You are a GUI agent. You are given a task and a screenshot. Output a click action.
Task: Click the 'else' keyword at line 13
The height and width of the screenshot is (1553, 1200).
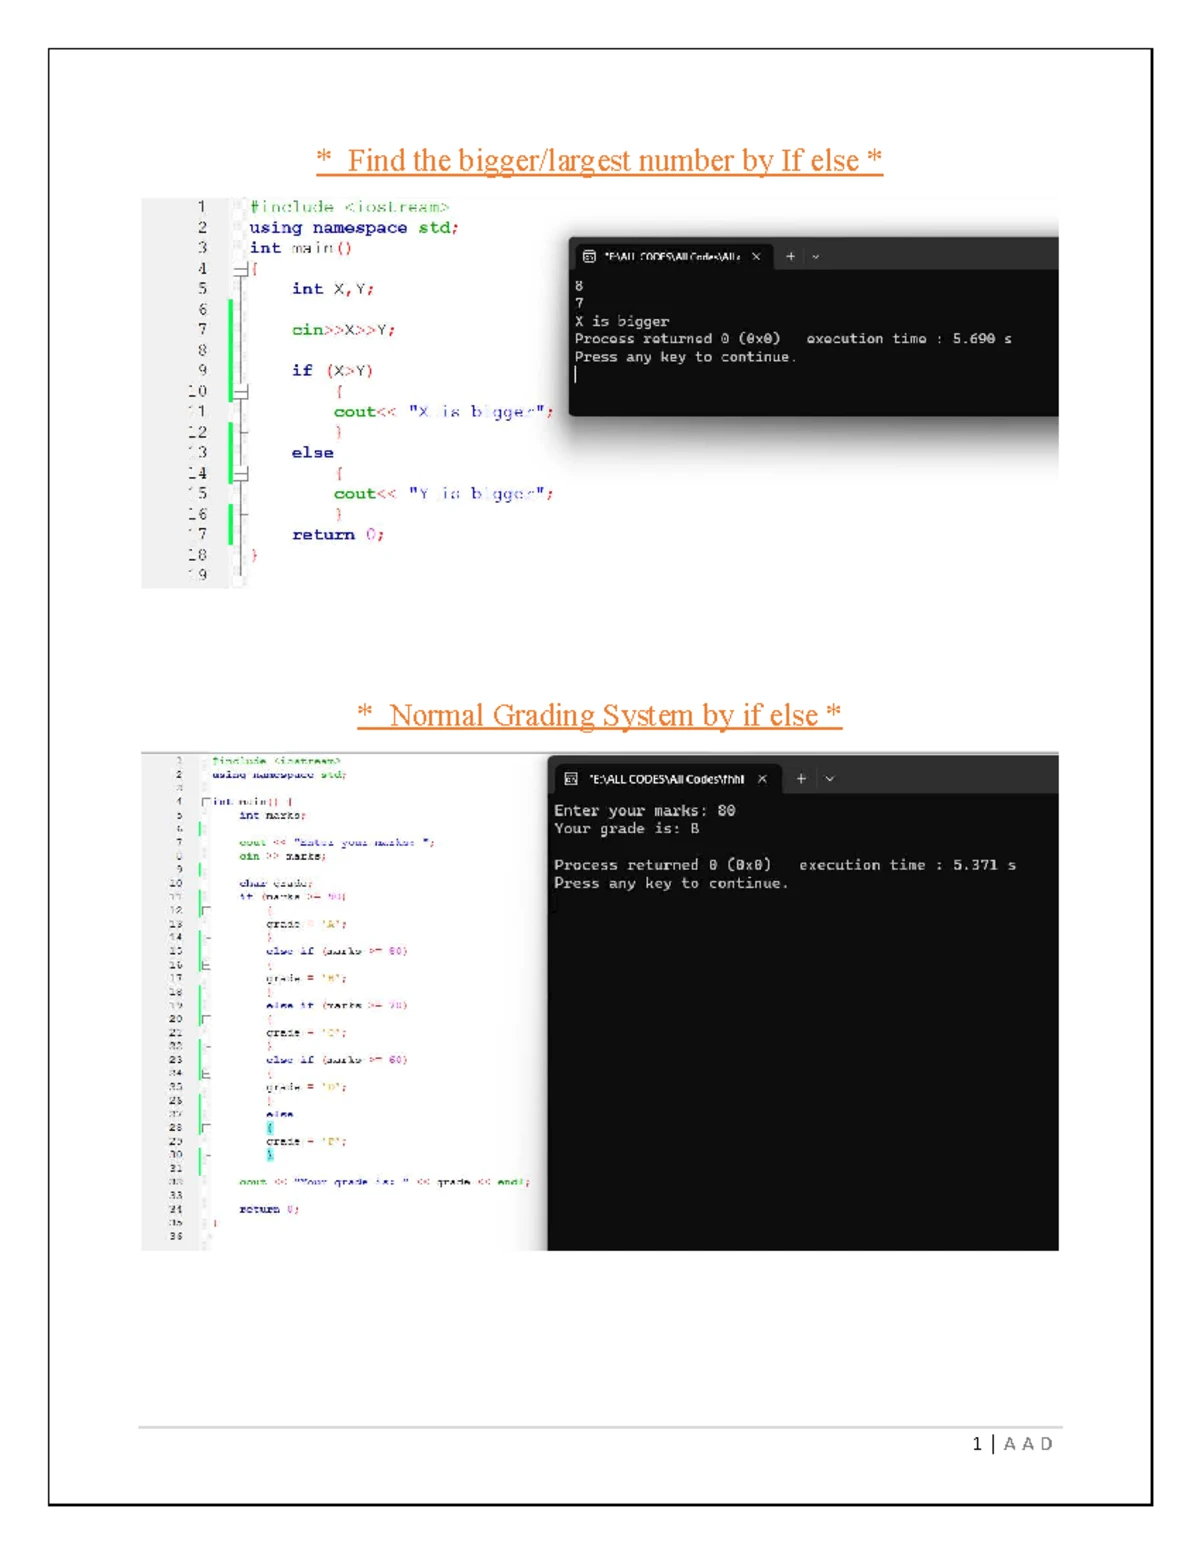[x=313, y=453]
